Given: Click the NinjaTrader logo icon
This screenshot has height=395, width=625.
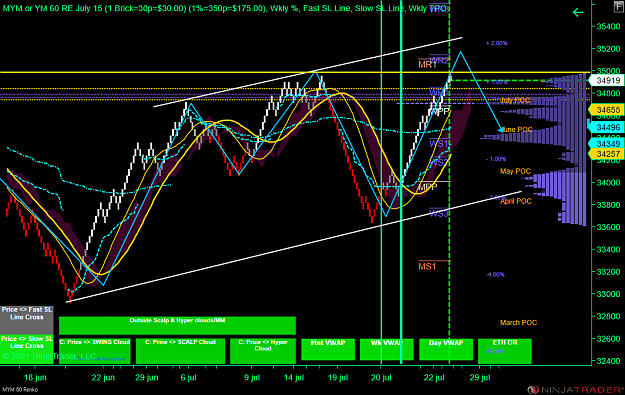Looking at the screenshot, I should click(x=533, y=389).
